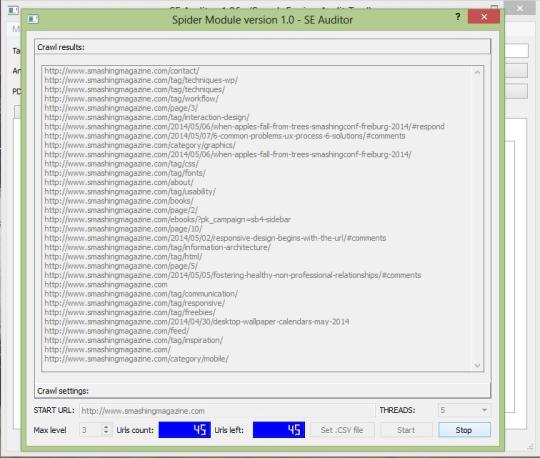The image size is (540, 458).
Task: Click the help question mark button
Action: [458, 17]
